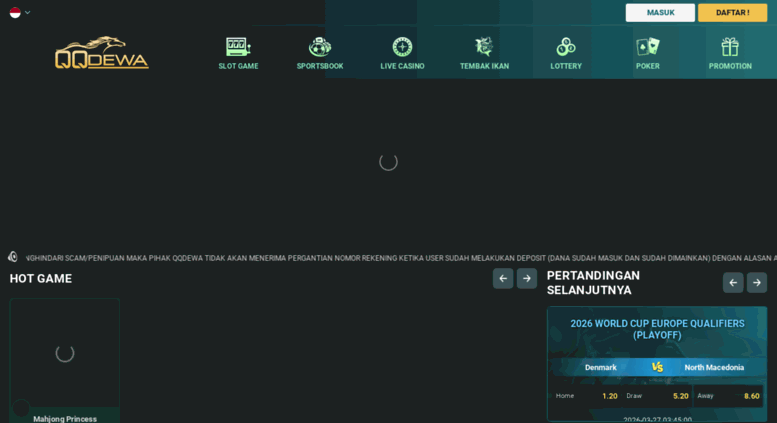Select the Lottery balls icon

point(566,47)
